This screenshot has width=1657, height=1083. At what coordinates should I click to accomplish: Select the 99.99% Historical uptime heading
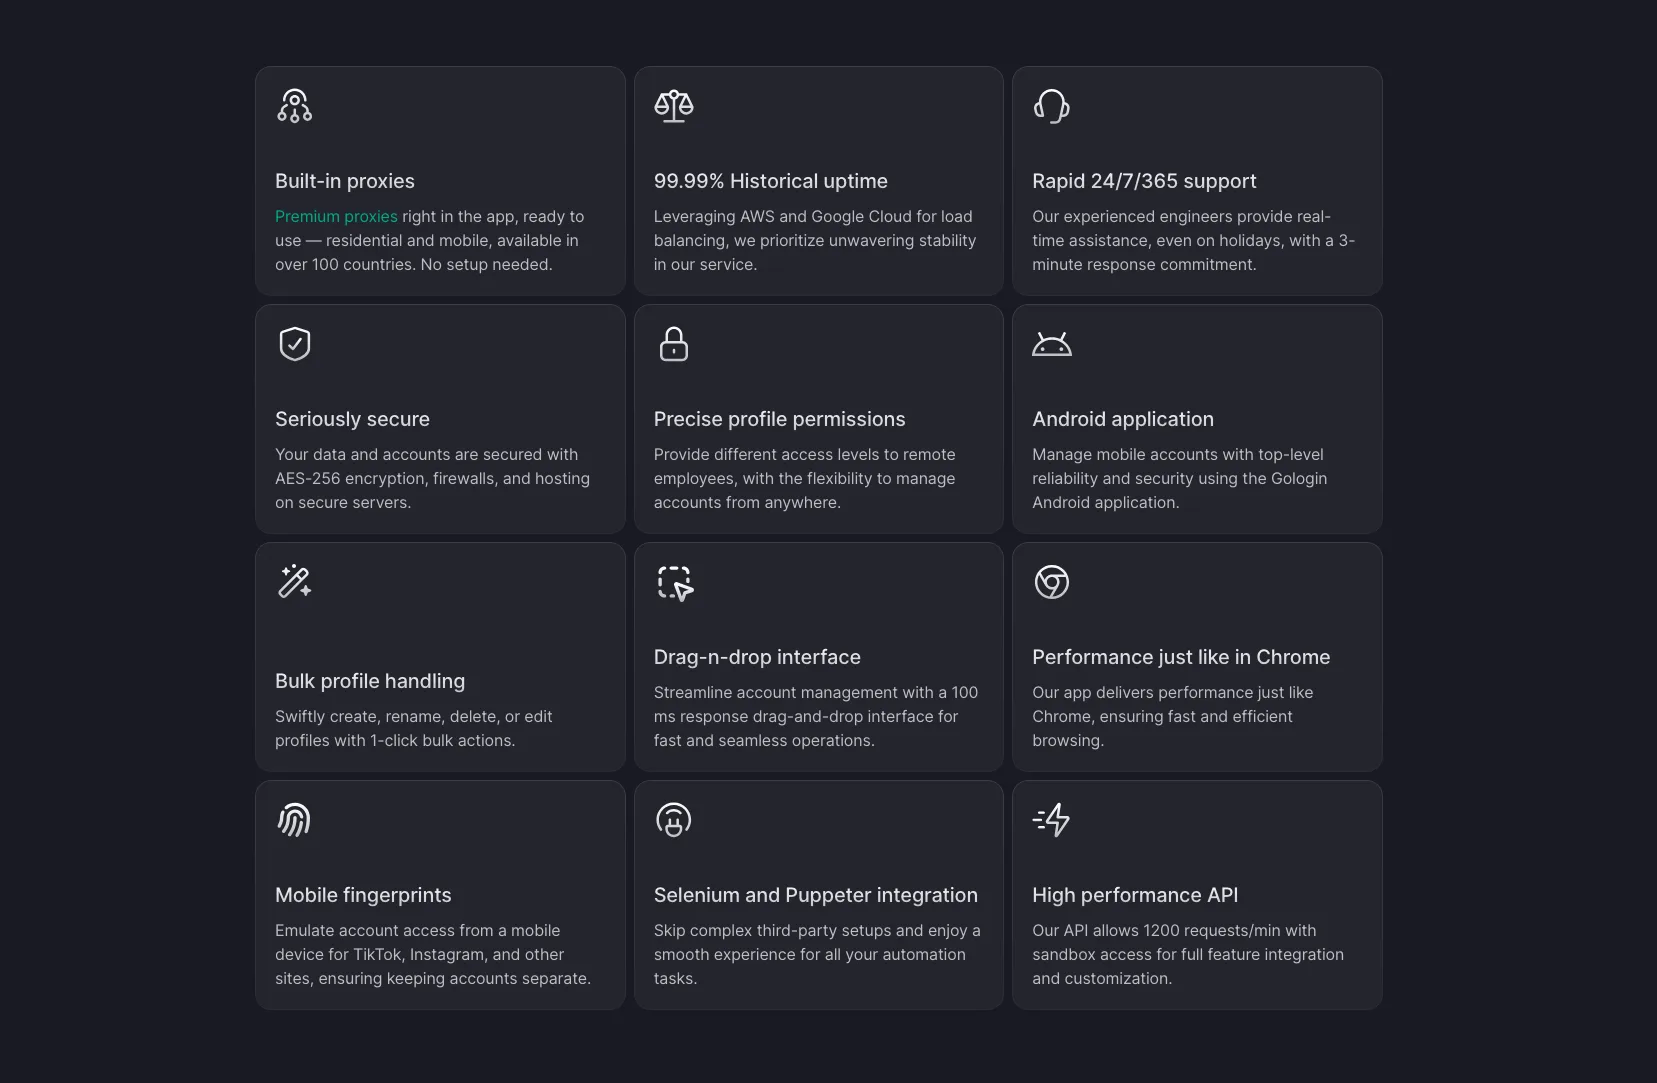pos(771,181)
